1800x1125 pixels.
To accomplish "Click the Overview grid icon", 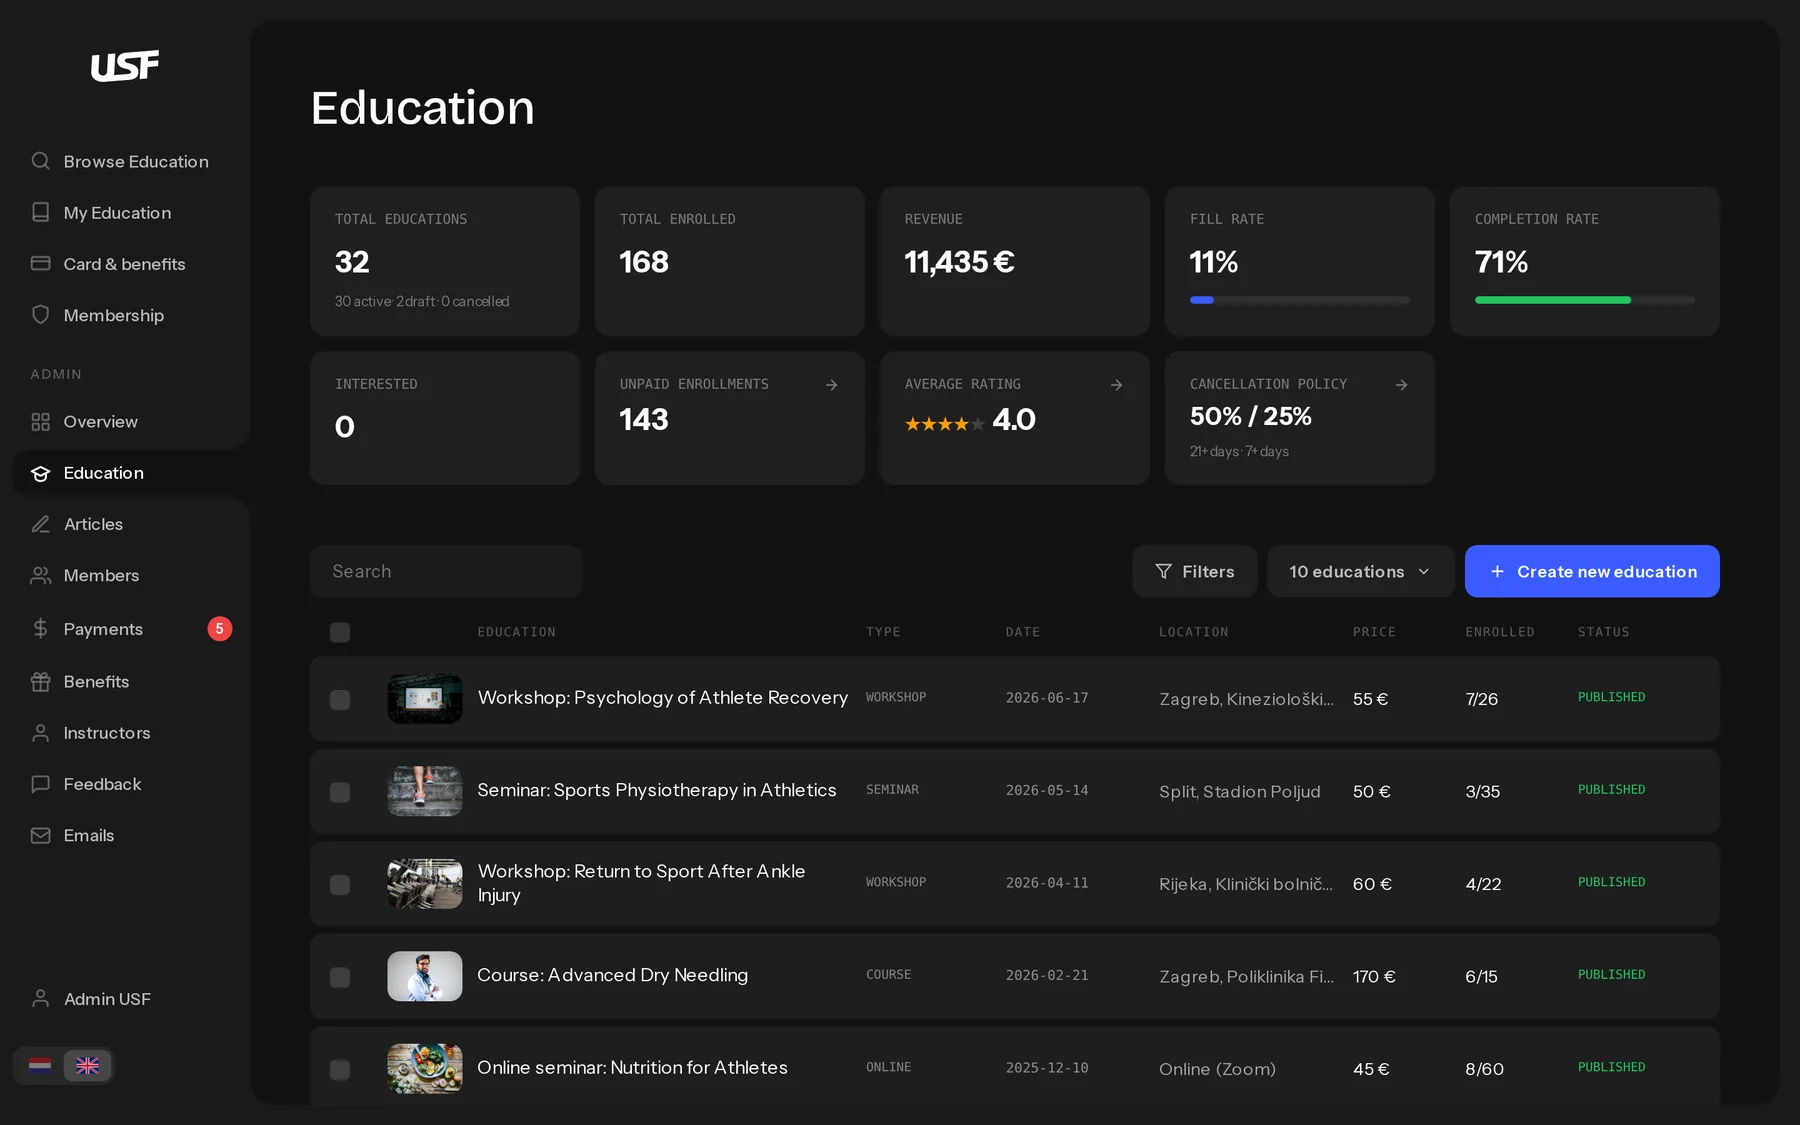I will 40,421.
